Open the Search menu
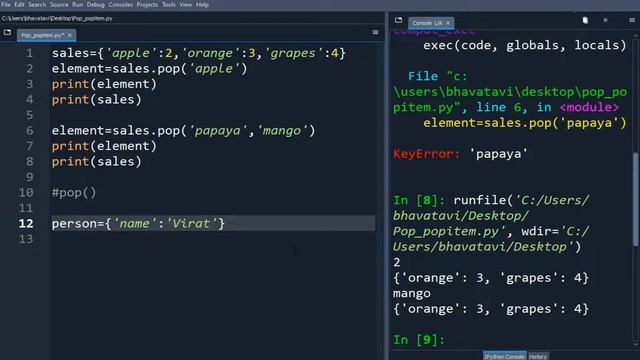This screenshot has width=640, height=360. coord(37,4)
